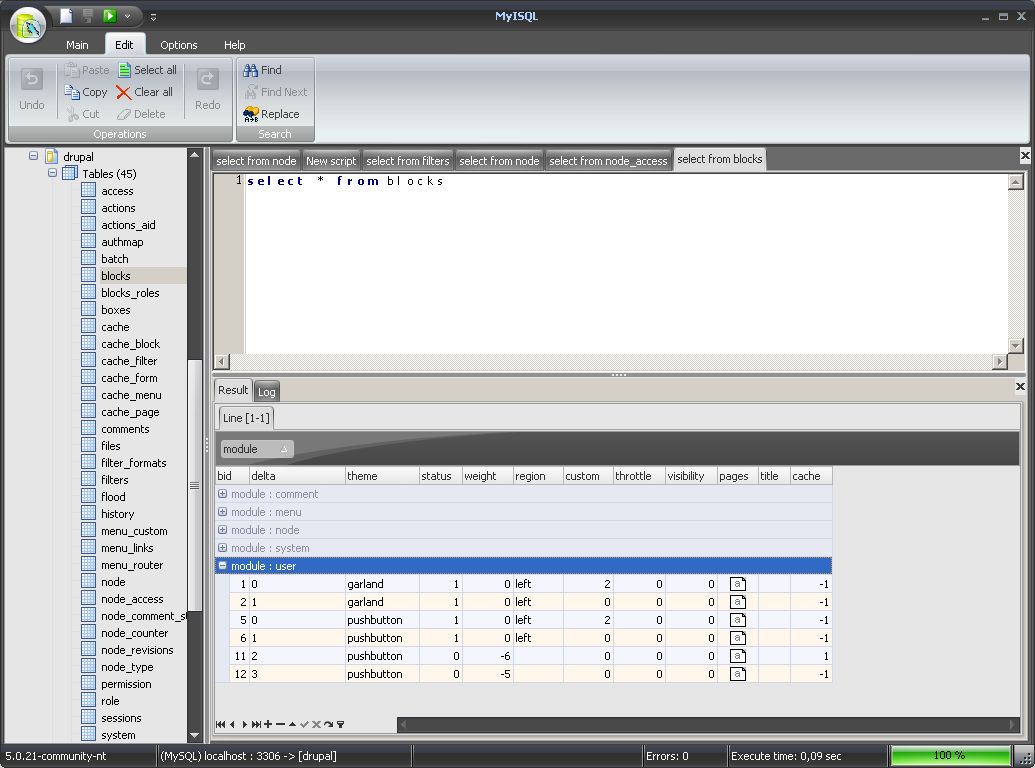1035x768 pixels.
Task: Paste clipboard contents into the editor
Action: (x=87, y=70)
